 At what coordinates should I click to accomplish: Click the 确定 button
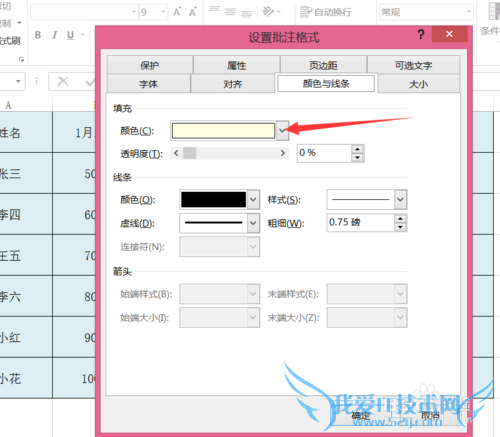(x=361, y=416)
